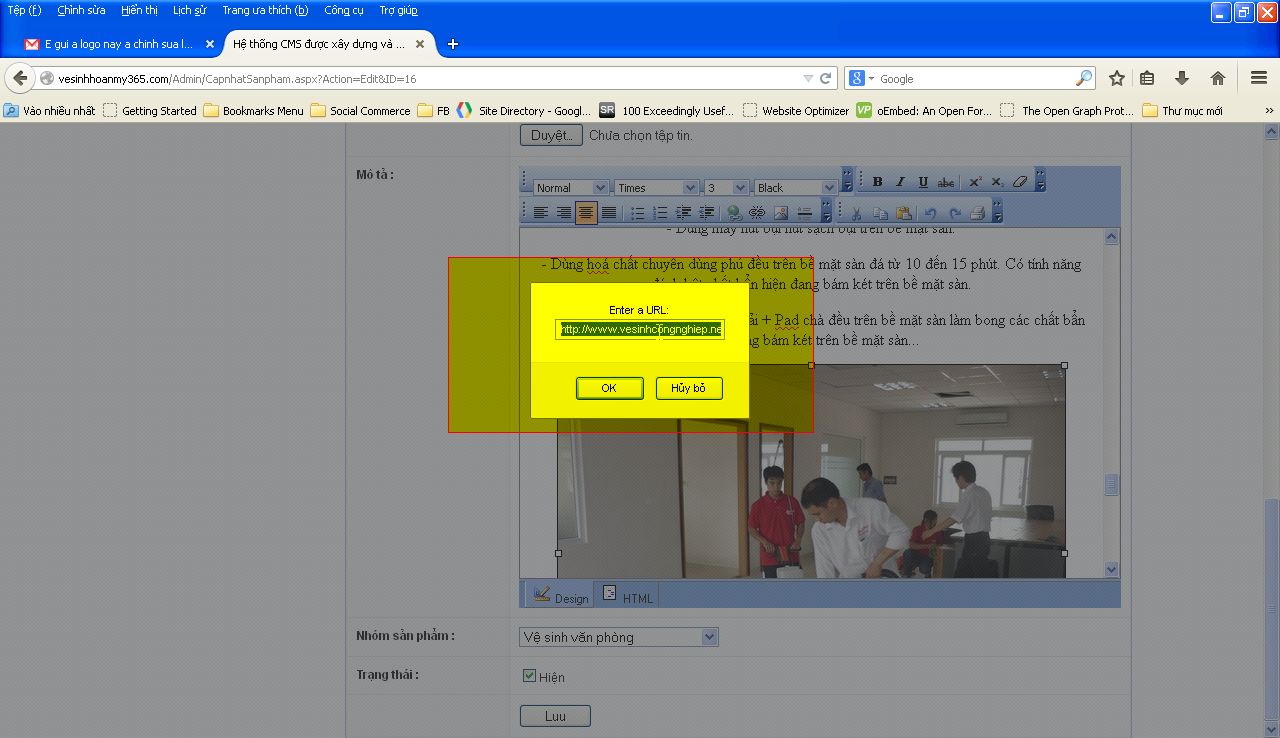Click the Duyệt file browse button
The height and width of the screenshot is (738, 1280).
(x=551, y=135)
